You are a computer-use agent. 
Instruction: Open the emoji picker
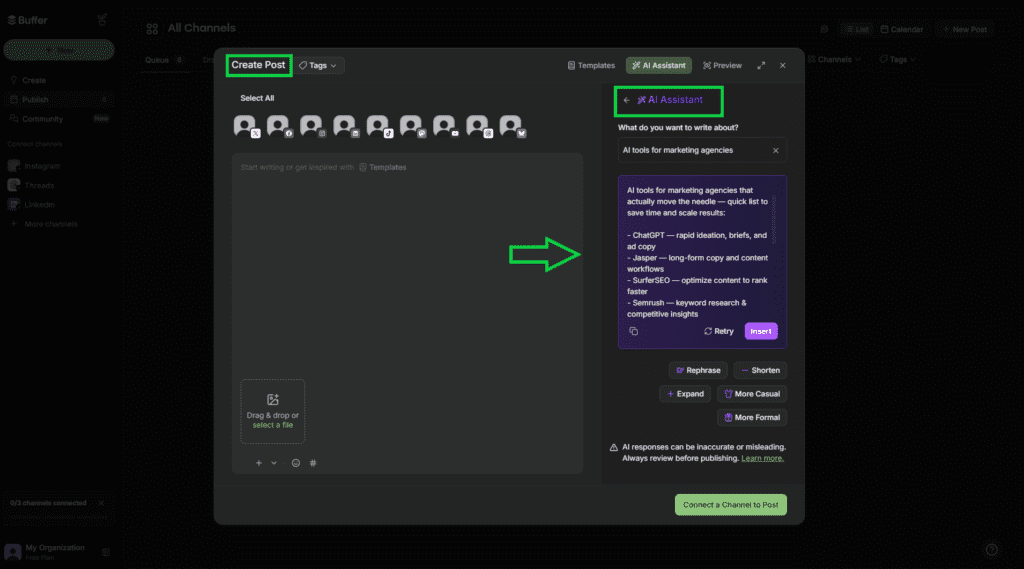click(x=296, y=463)
